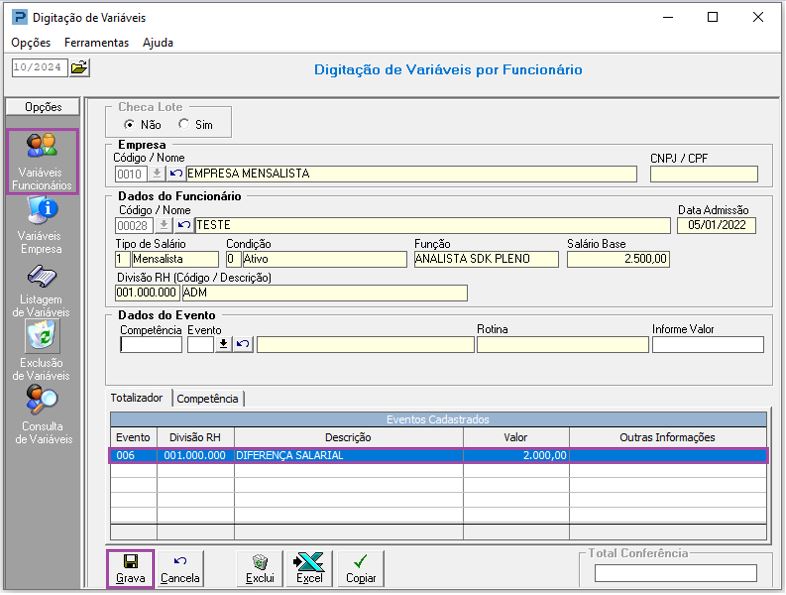Viewport: 786px width, 595px height.
Task: Open Exclusão de Variáveis recycle bin icon
Action: pyautogui.click(x=43, y=336)
